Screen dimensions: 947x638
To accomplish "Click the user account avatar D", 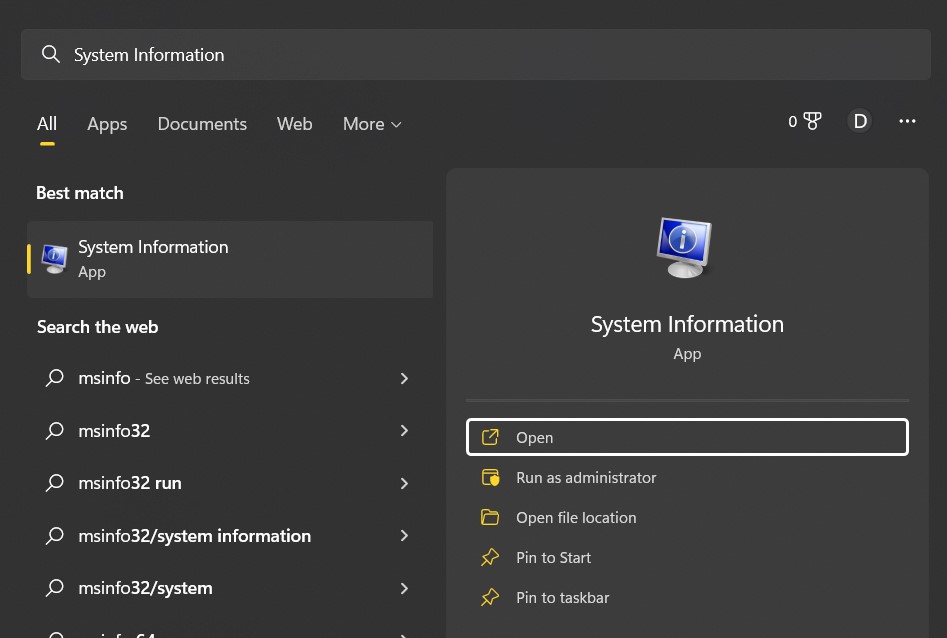I will point(860,121).
